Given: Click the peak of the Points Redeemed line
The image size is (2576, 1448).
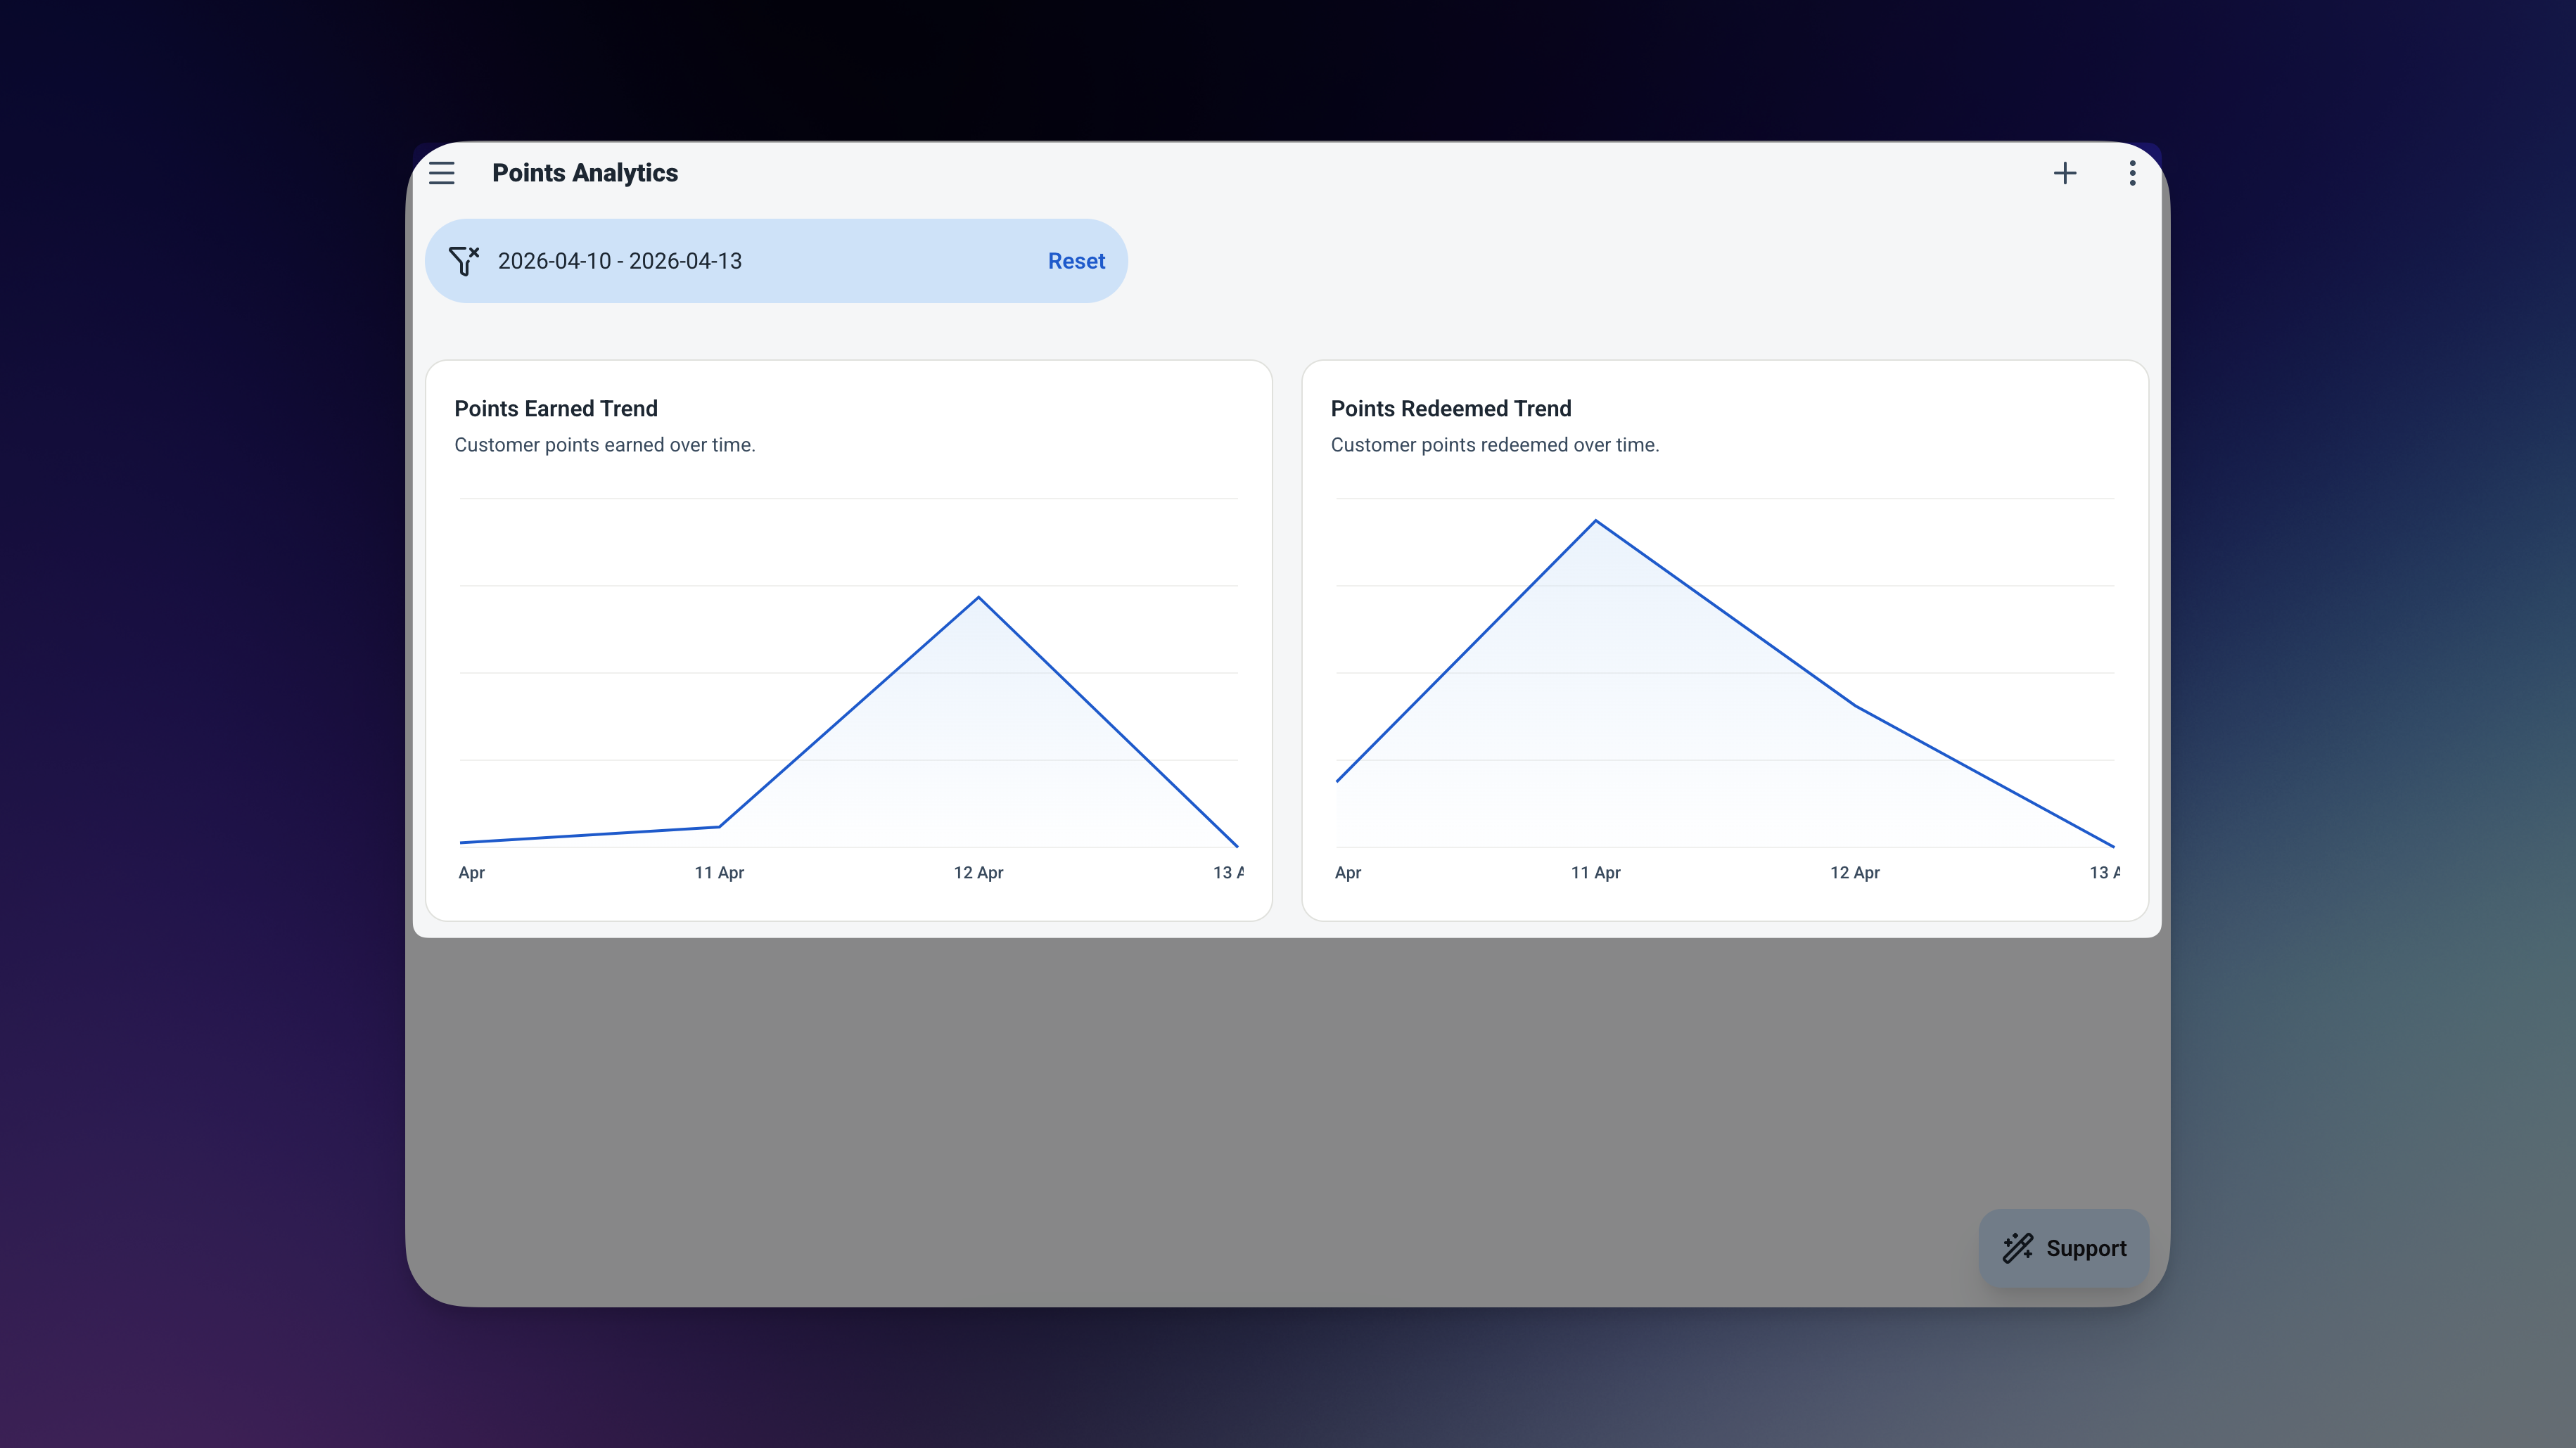Looking at the screenshot, I should point(1595,522).
